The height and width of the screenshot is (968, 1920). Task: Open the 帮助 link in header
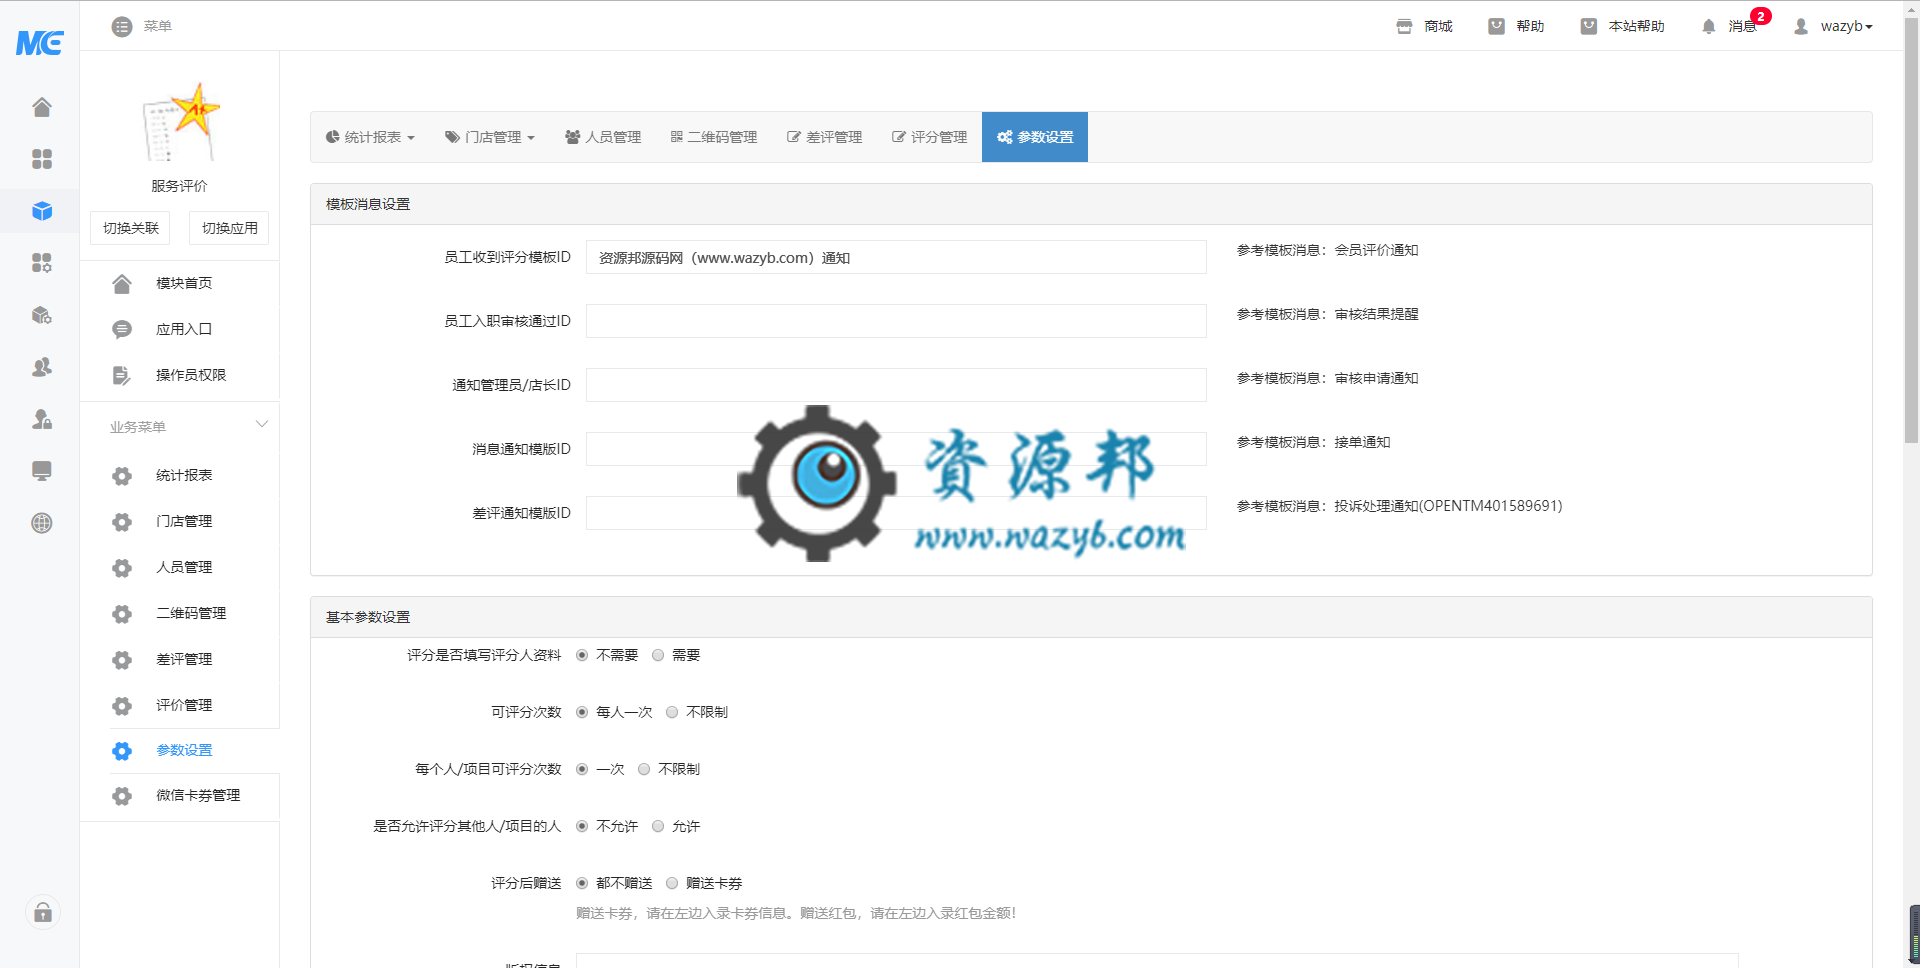pos(1517,27)
